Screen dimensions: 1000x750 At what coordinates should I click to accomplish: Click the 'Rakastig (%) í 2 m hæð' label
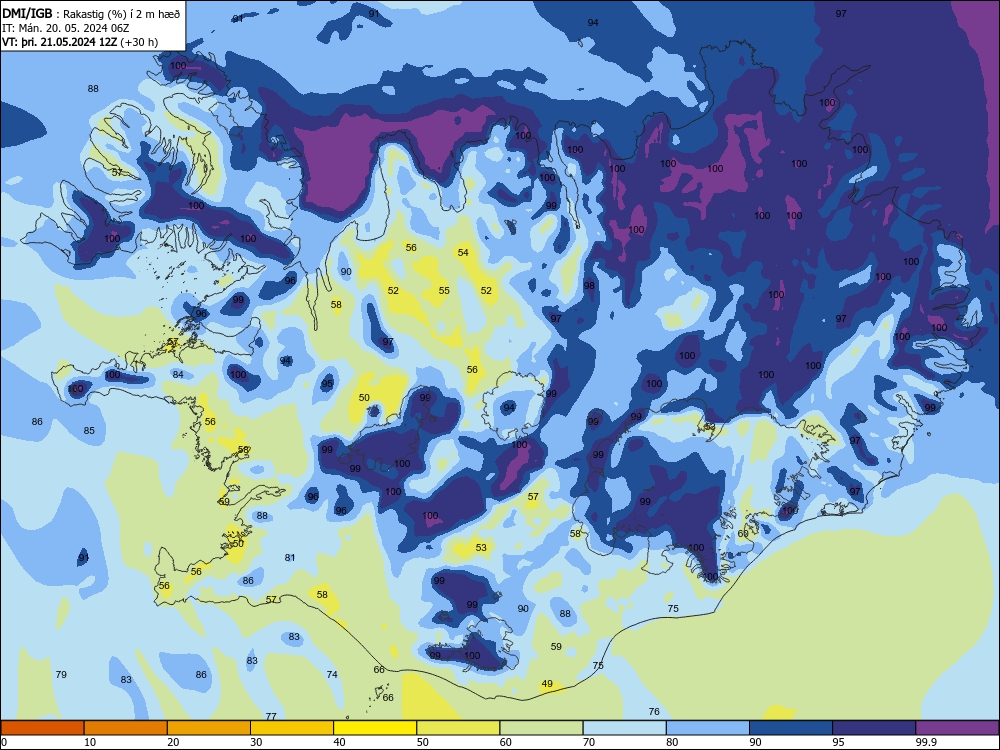[121, 14]
